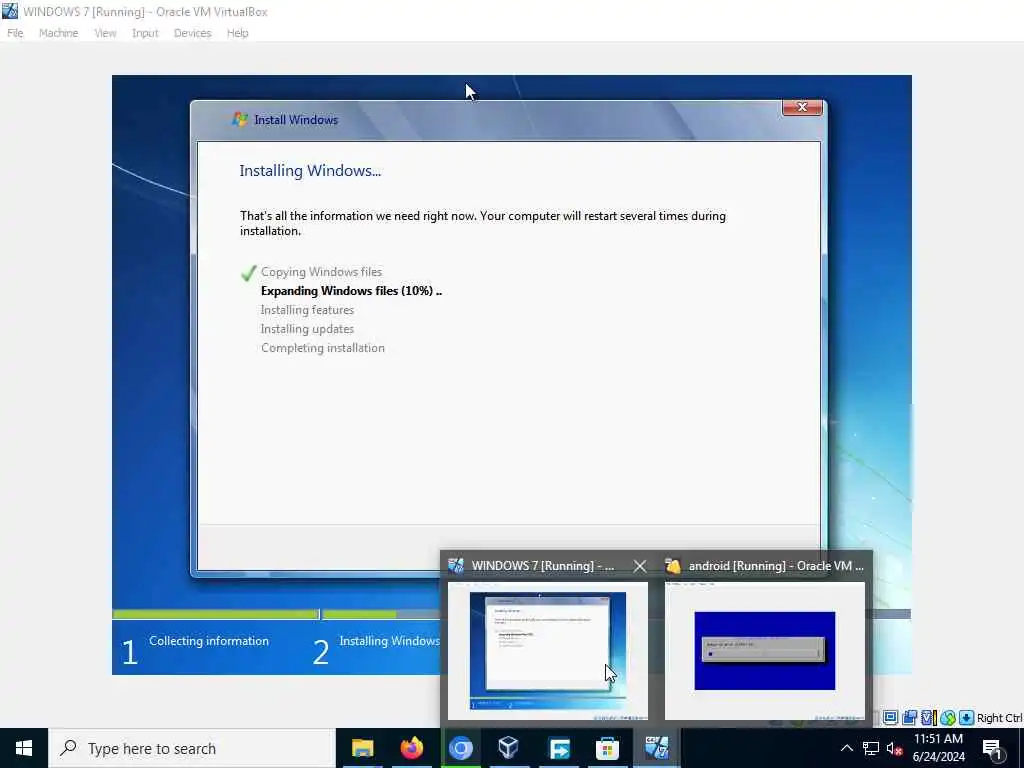
Task: Click the 'Installing Windows...' heading
Action: click(x=310, y=171)
